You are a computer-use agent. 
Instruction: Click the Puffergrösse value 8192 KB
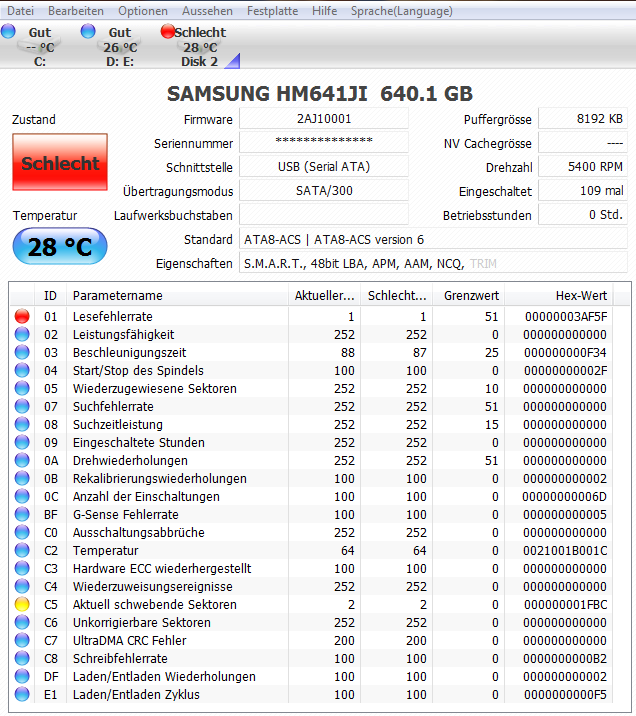coord(583,119)
